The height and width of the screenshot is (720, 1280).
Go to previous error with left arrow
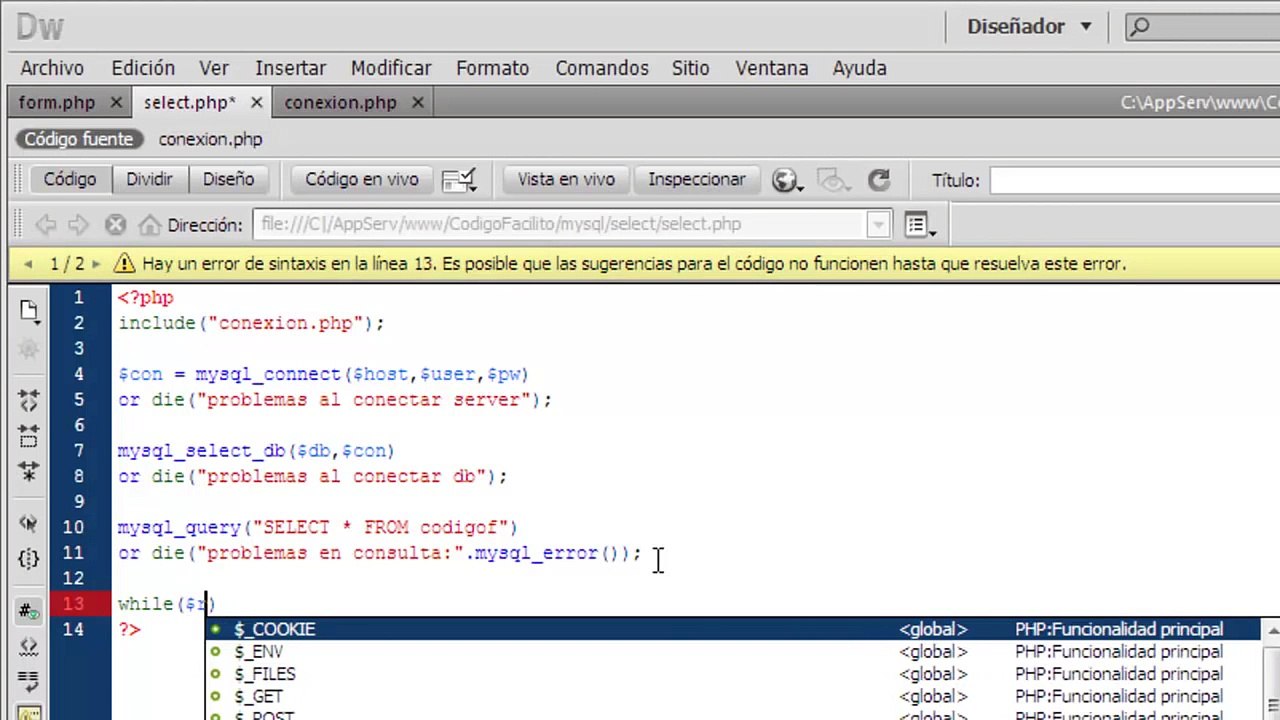click(28, 264)
